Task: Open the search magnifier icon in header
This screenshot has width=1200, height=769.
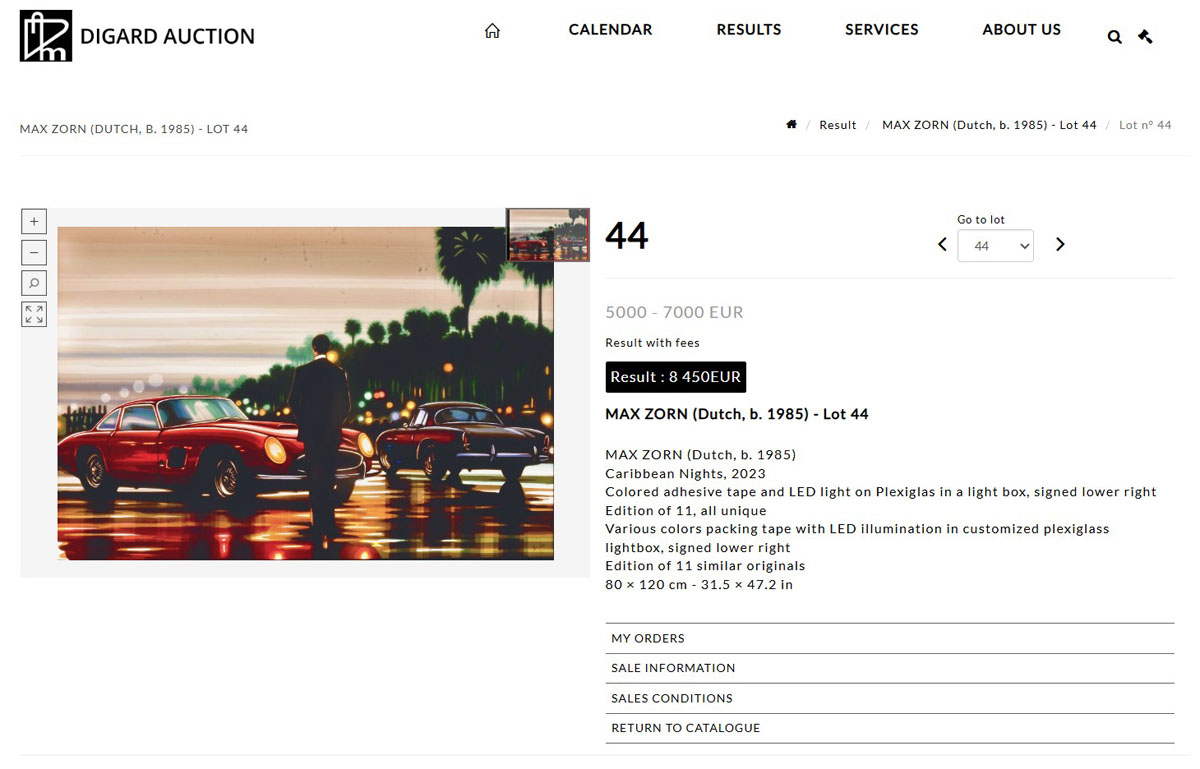Action: pos(1114,37)
